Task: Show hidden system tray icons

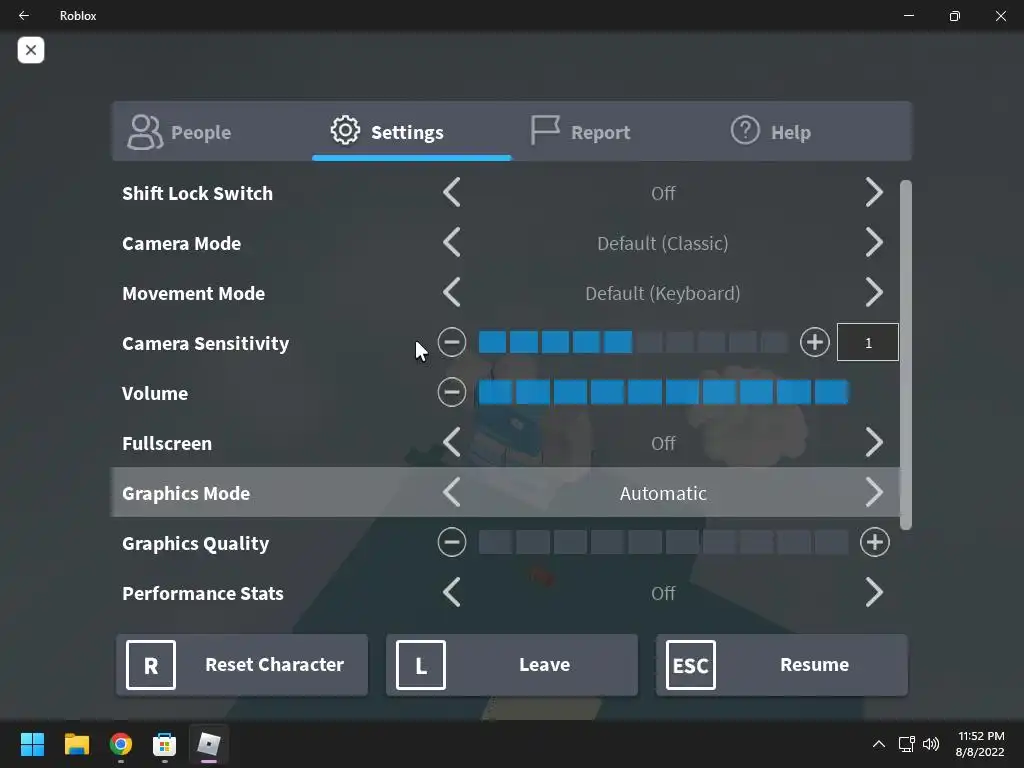Action: 879,744
